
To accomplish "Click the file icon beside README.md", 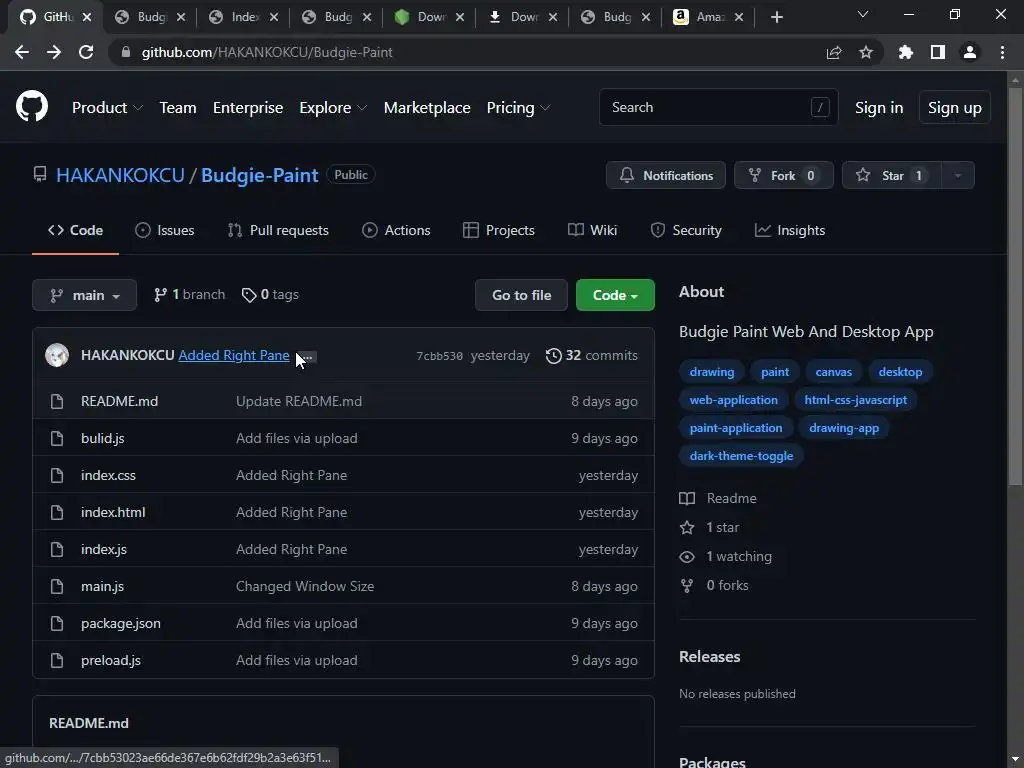I will 57,401.
